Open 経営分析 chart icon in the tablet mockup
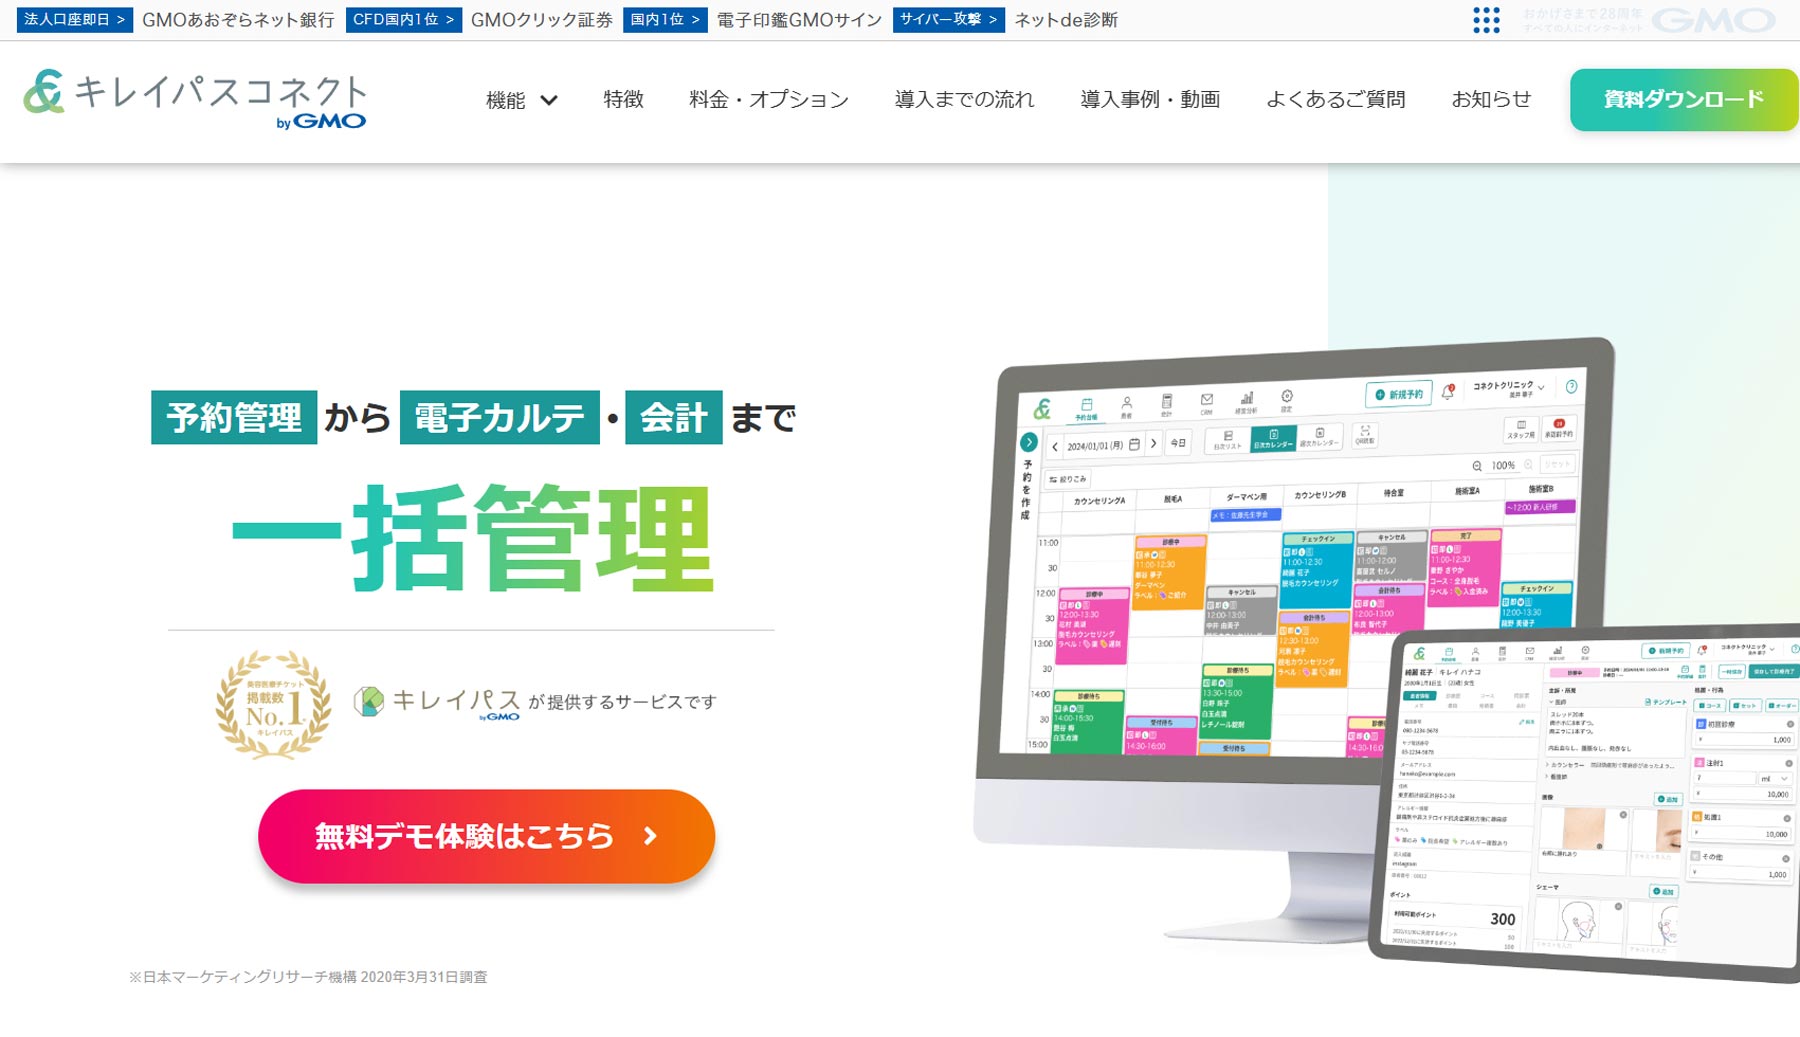This screenshot has height=1037, width=1800. point(1557,652)
